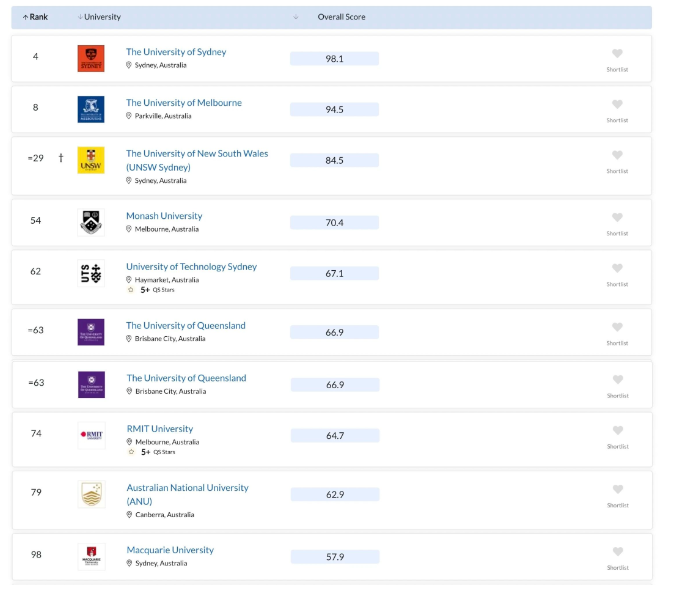This screenshot has width=698, height=604.
Task: Click the 98.1 overall score bar
Action: (334, 58)
